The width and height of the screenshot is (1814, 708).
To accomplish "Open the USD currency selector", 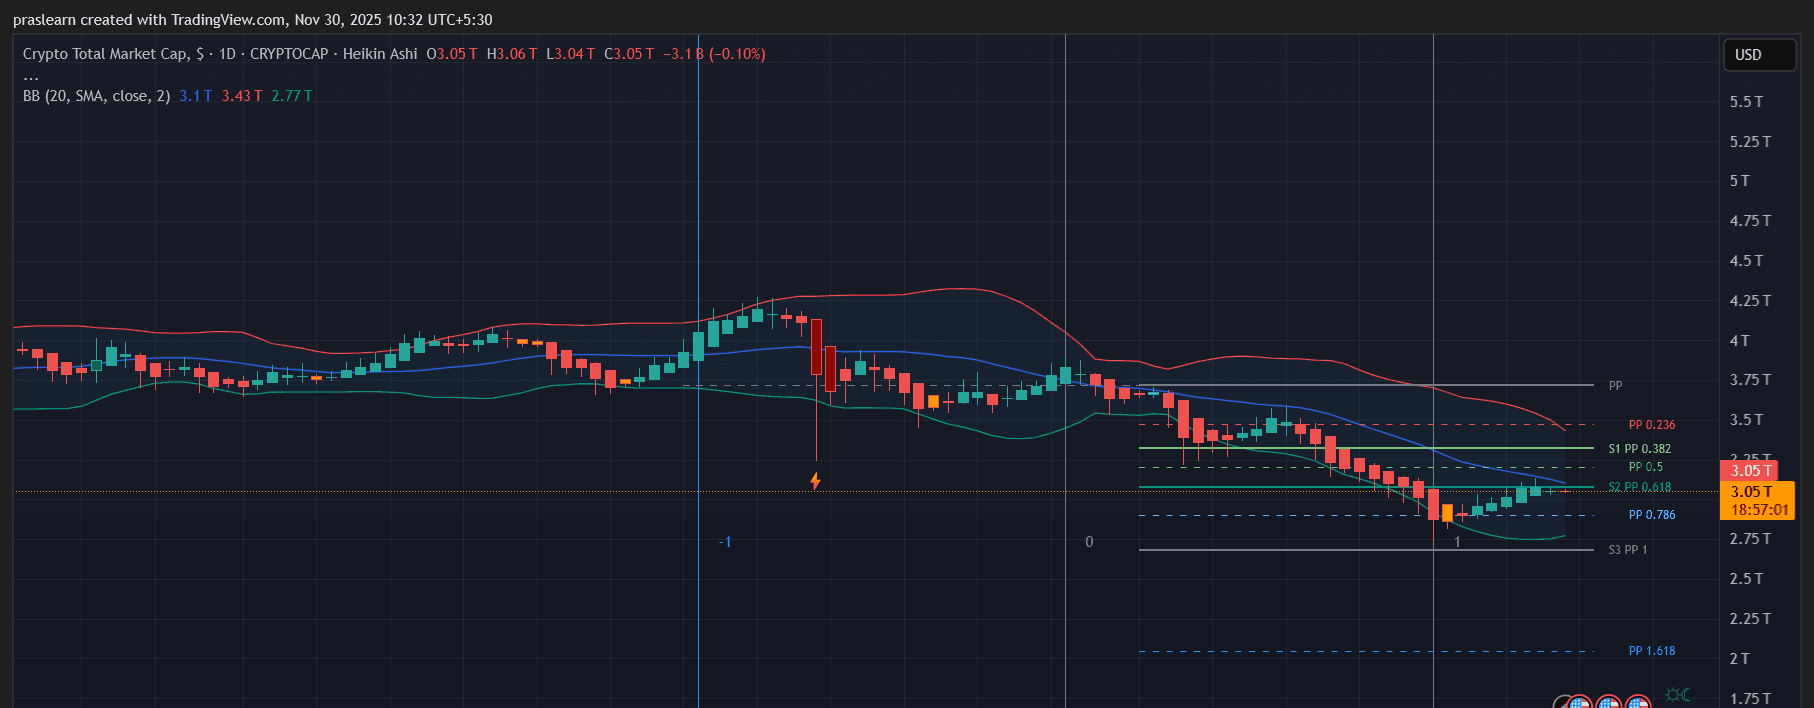I will coord(1759,55).
